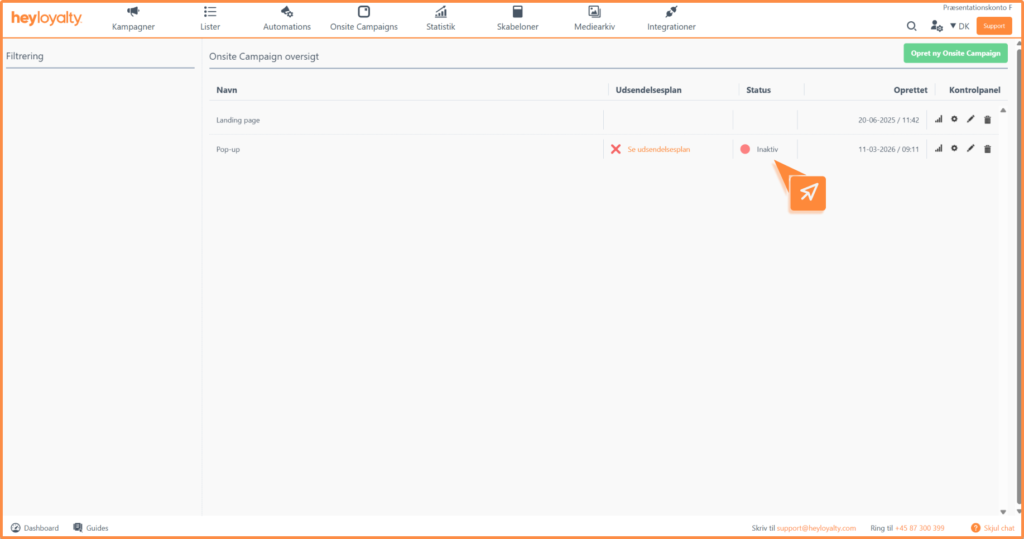Open statistics for the Pop-up campaign
The image size is (1024, 539).
point(938,149)
